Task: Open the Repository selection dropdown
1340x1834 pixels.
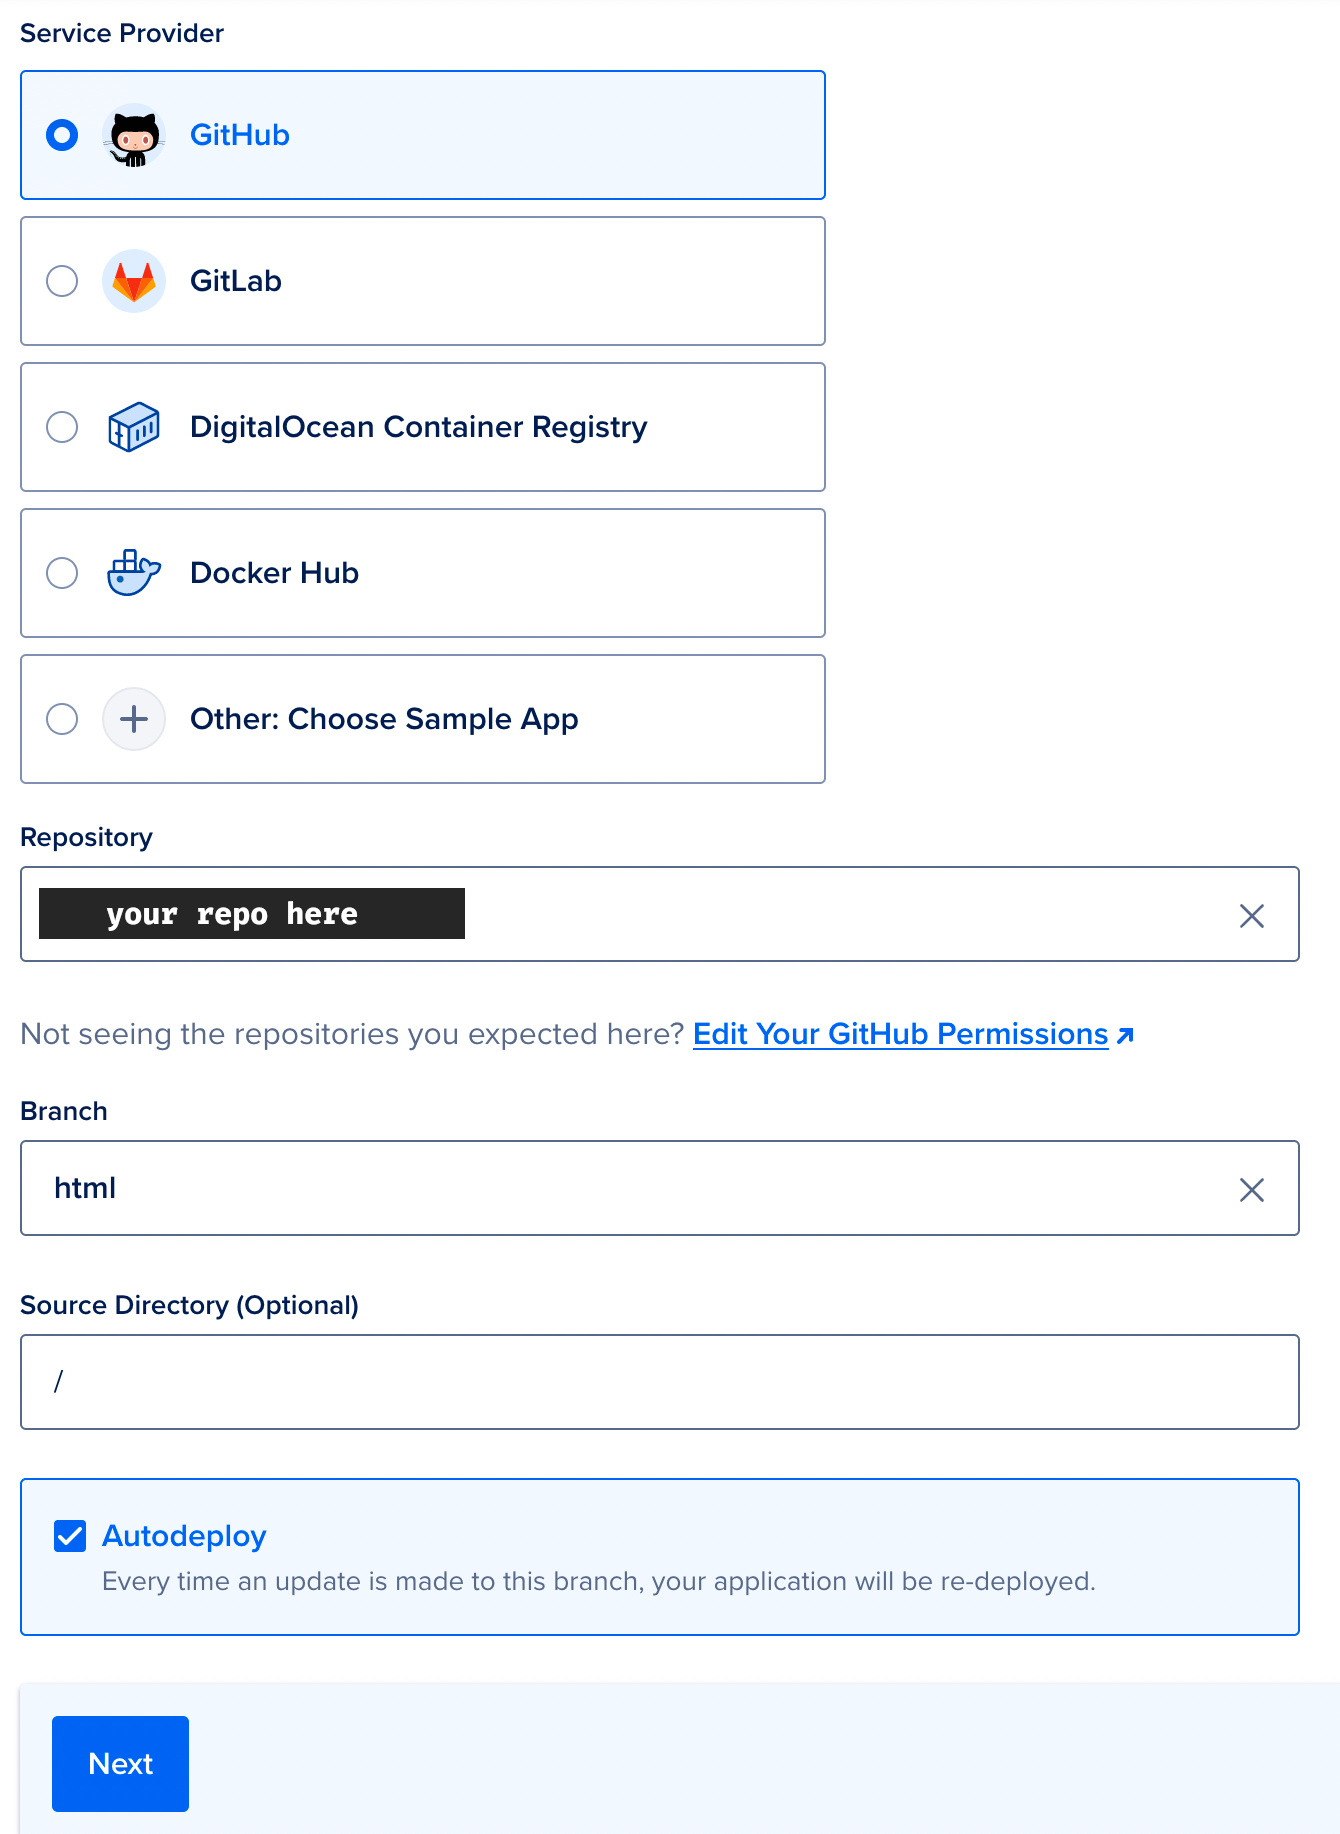Action: click(x=800, y=914)
